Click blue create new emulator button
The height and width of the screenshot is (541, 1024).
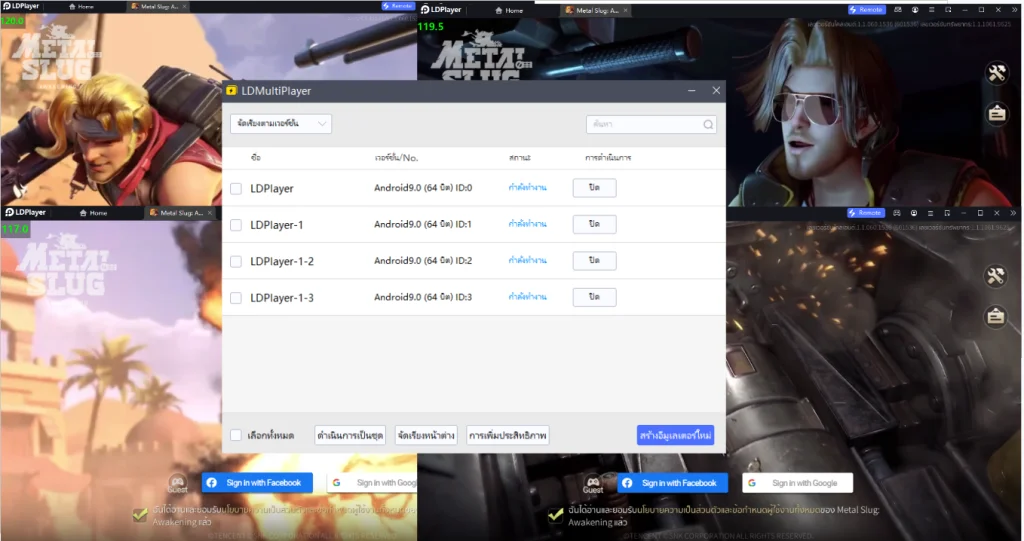pos(675,435)
